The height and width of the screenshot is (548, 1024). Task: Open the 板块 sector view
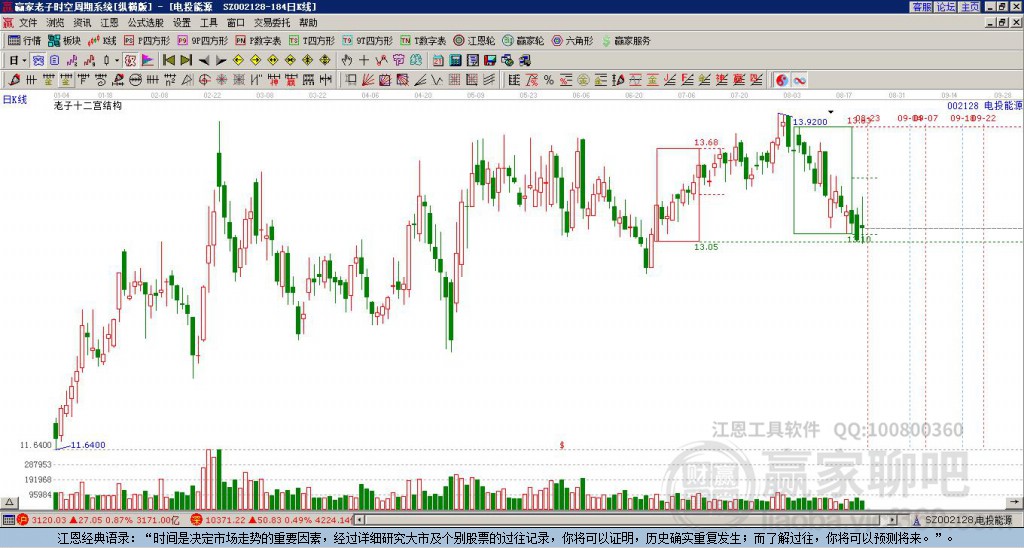(64, 40)
